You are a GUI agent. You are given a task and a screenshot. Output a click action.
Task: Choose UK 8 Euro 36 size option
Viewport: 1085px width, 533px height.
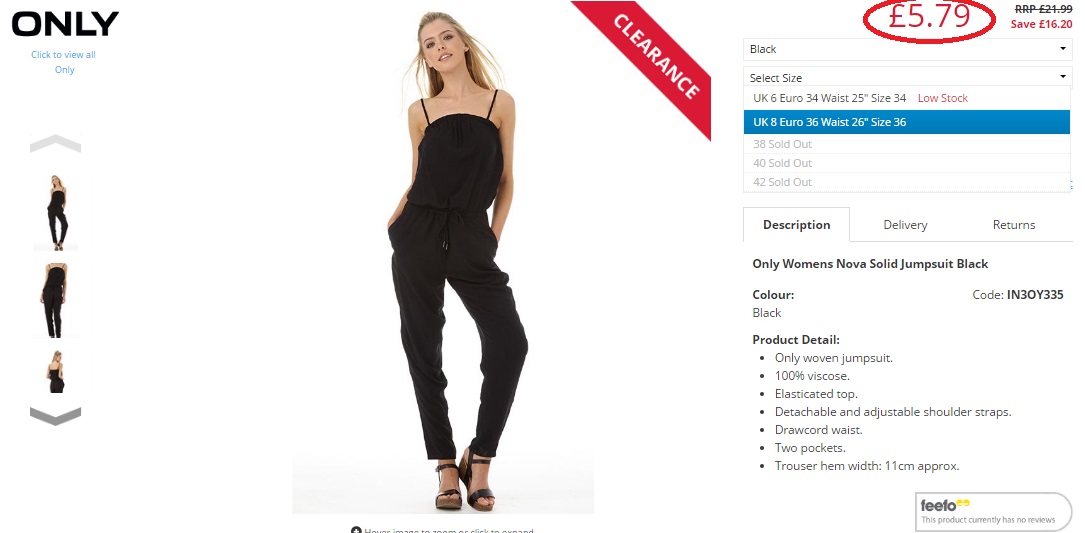point(907,122)
